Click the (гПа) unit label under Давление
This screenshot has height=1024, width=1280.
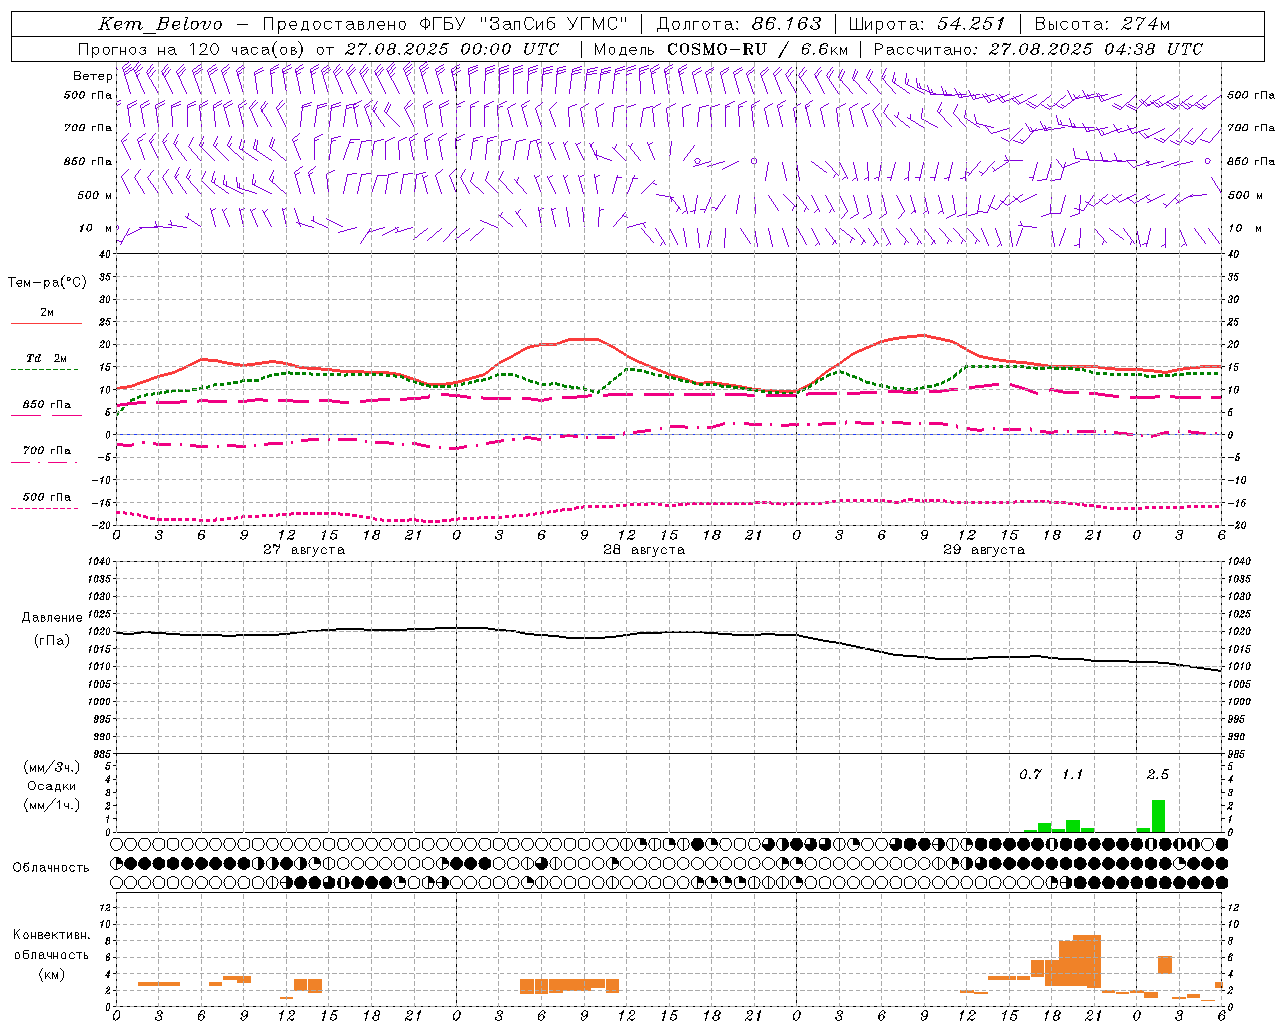52,641
